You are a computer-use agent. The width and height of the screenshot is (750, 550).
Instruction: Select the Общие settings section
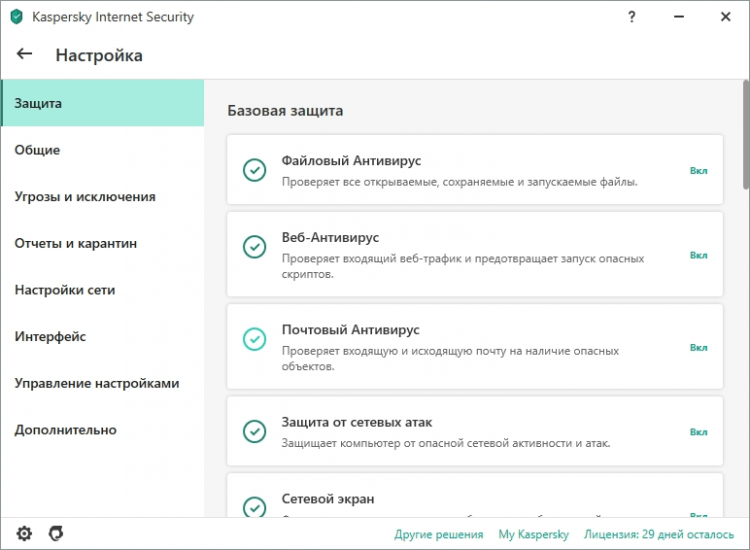pyautogui.click(x=37, y=150)
